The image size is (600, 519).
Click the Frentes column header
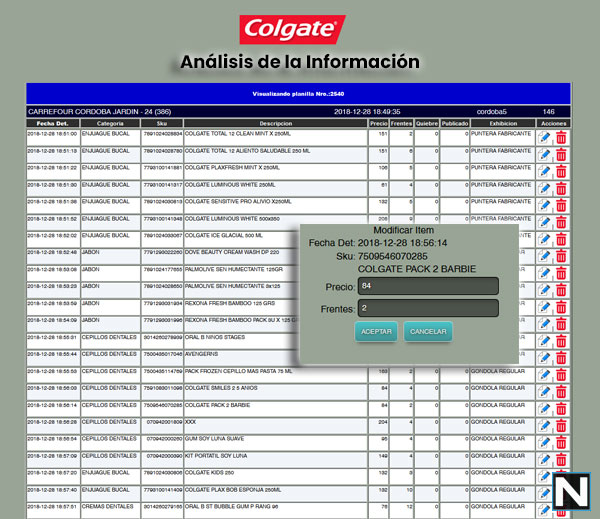tap(401, 123)
